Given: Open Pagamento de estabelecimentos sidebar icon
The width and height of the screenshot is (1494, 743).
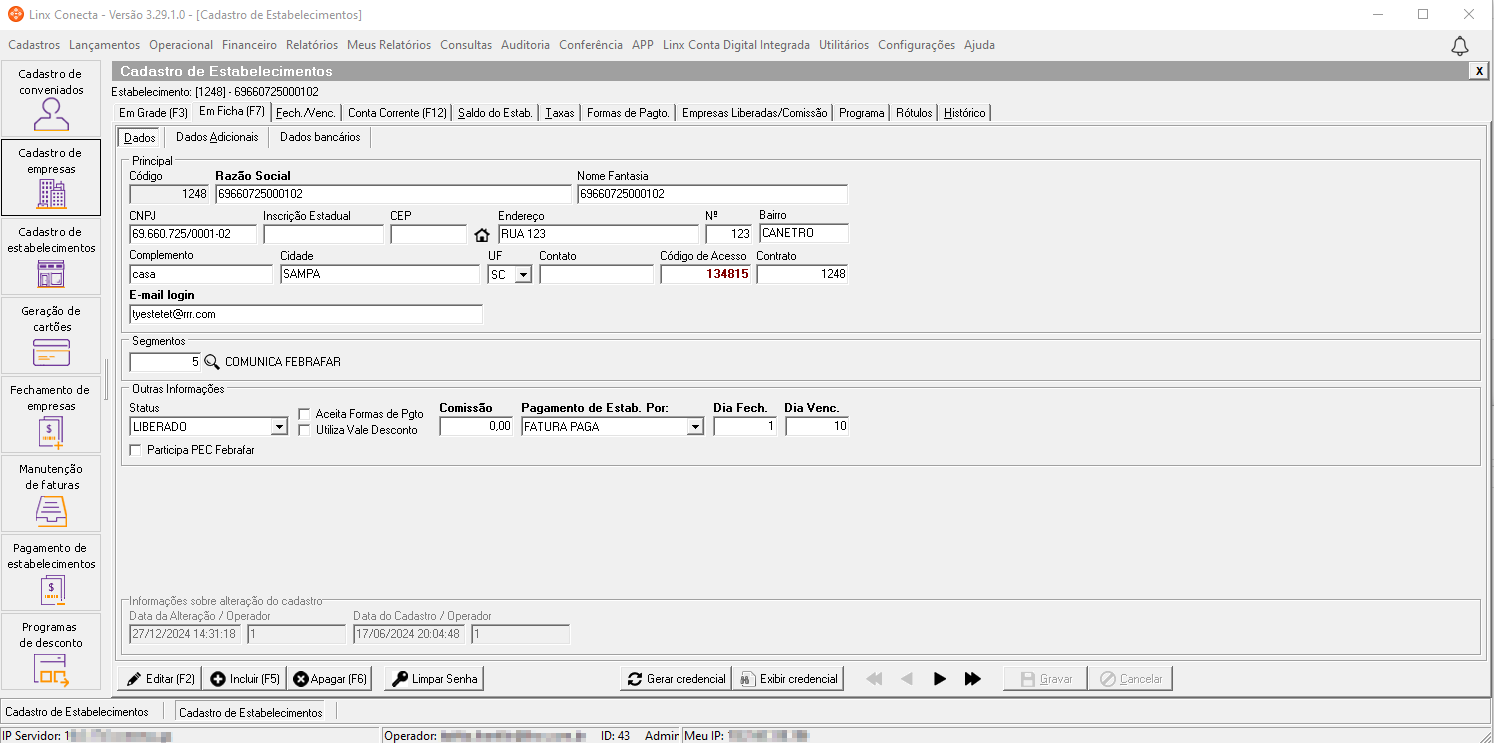Looking at the screenshot, I should [x=51, y=572].
